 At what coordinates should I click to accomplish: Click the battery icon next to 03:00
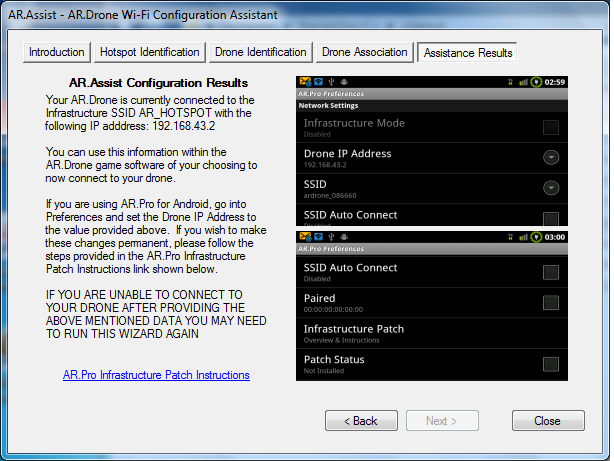[x=536, y=237]
